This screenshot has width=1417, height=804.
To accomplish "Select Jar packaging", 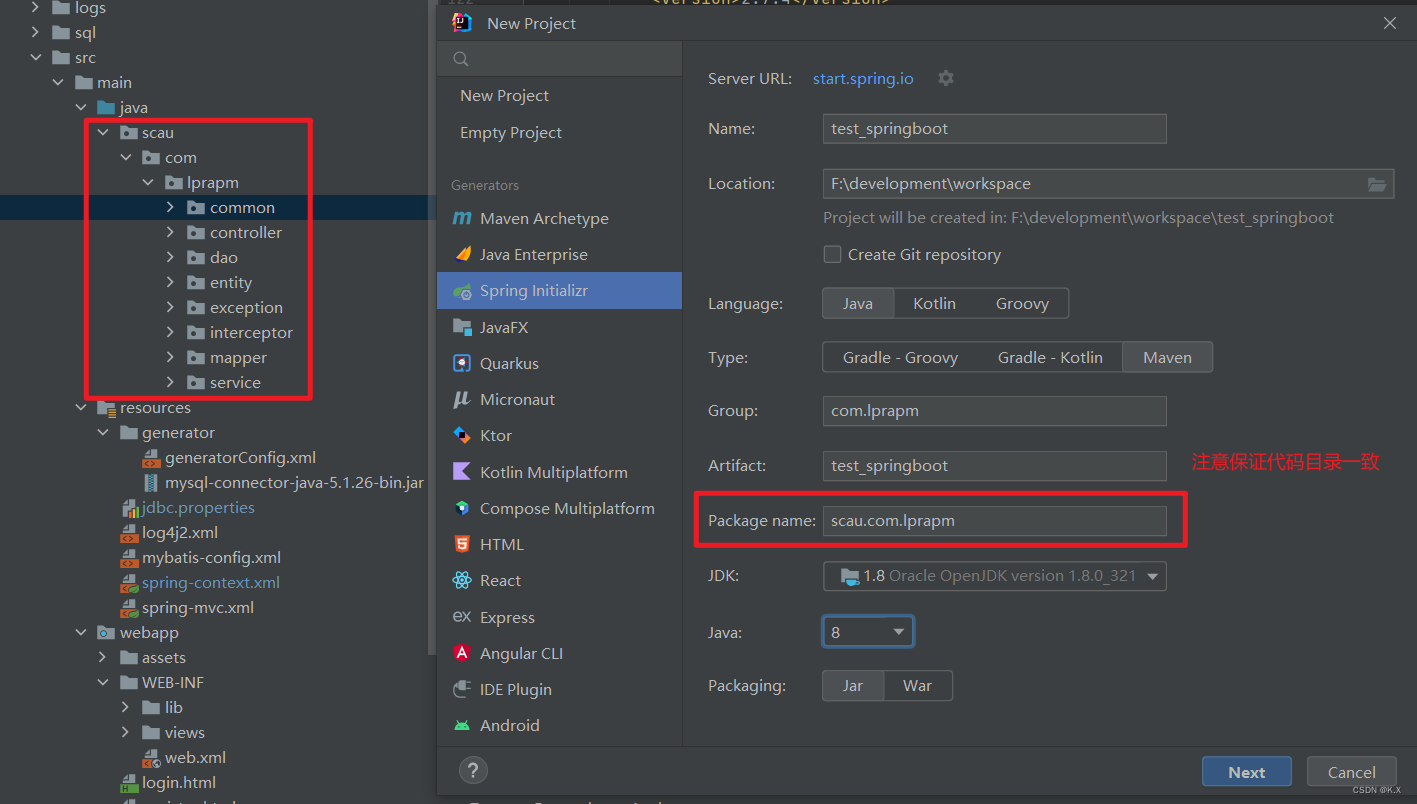I will pyautogui.click(x=853, y=685).
